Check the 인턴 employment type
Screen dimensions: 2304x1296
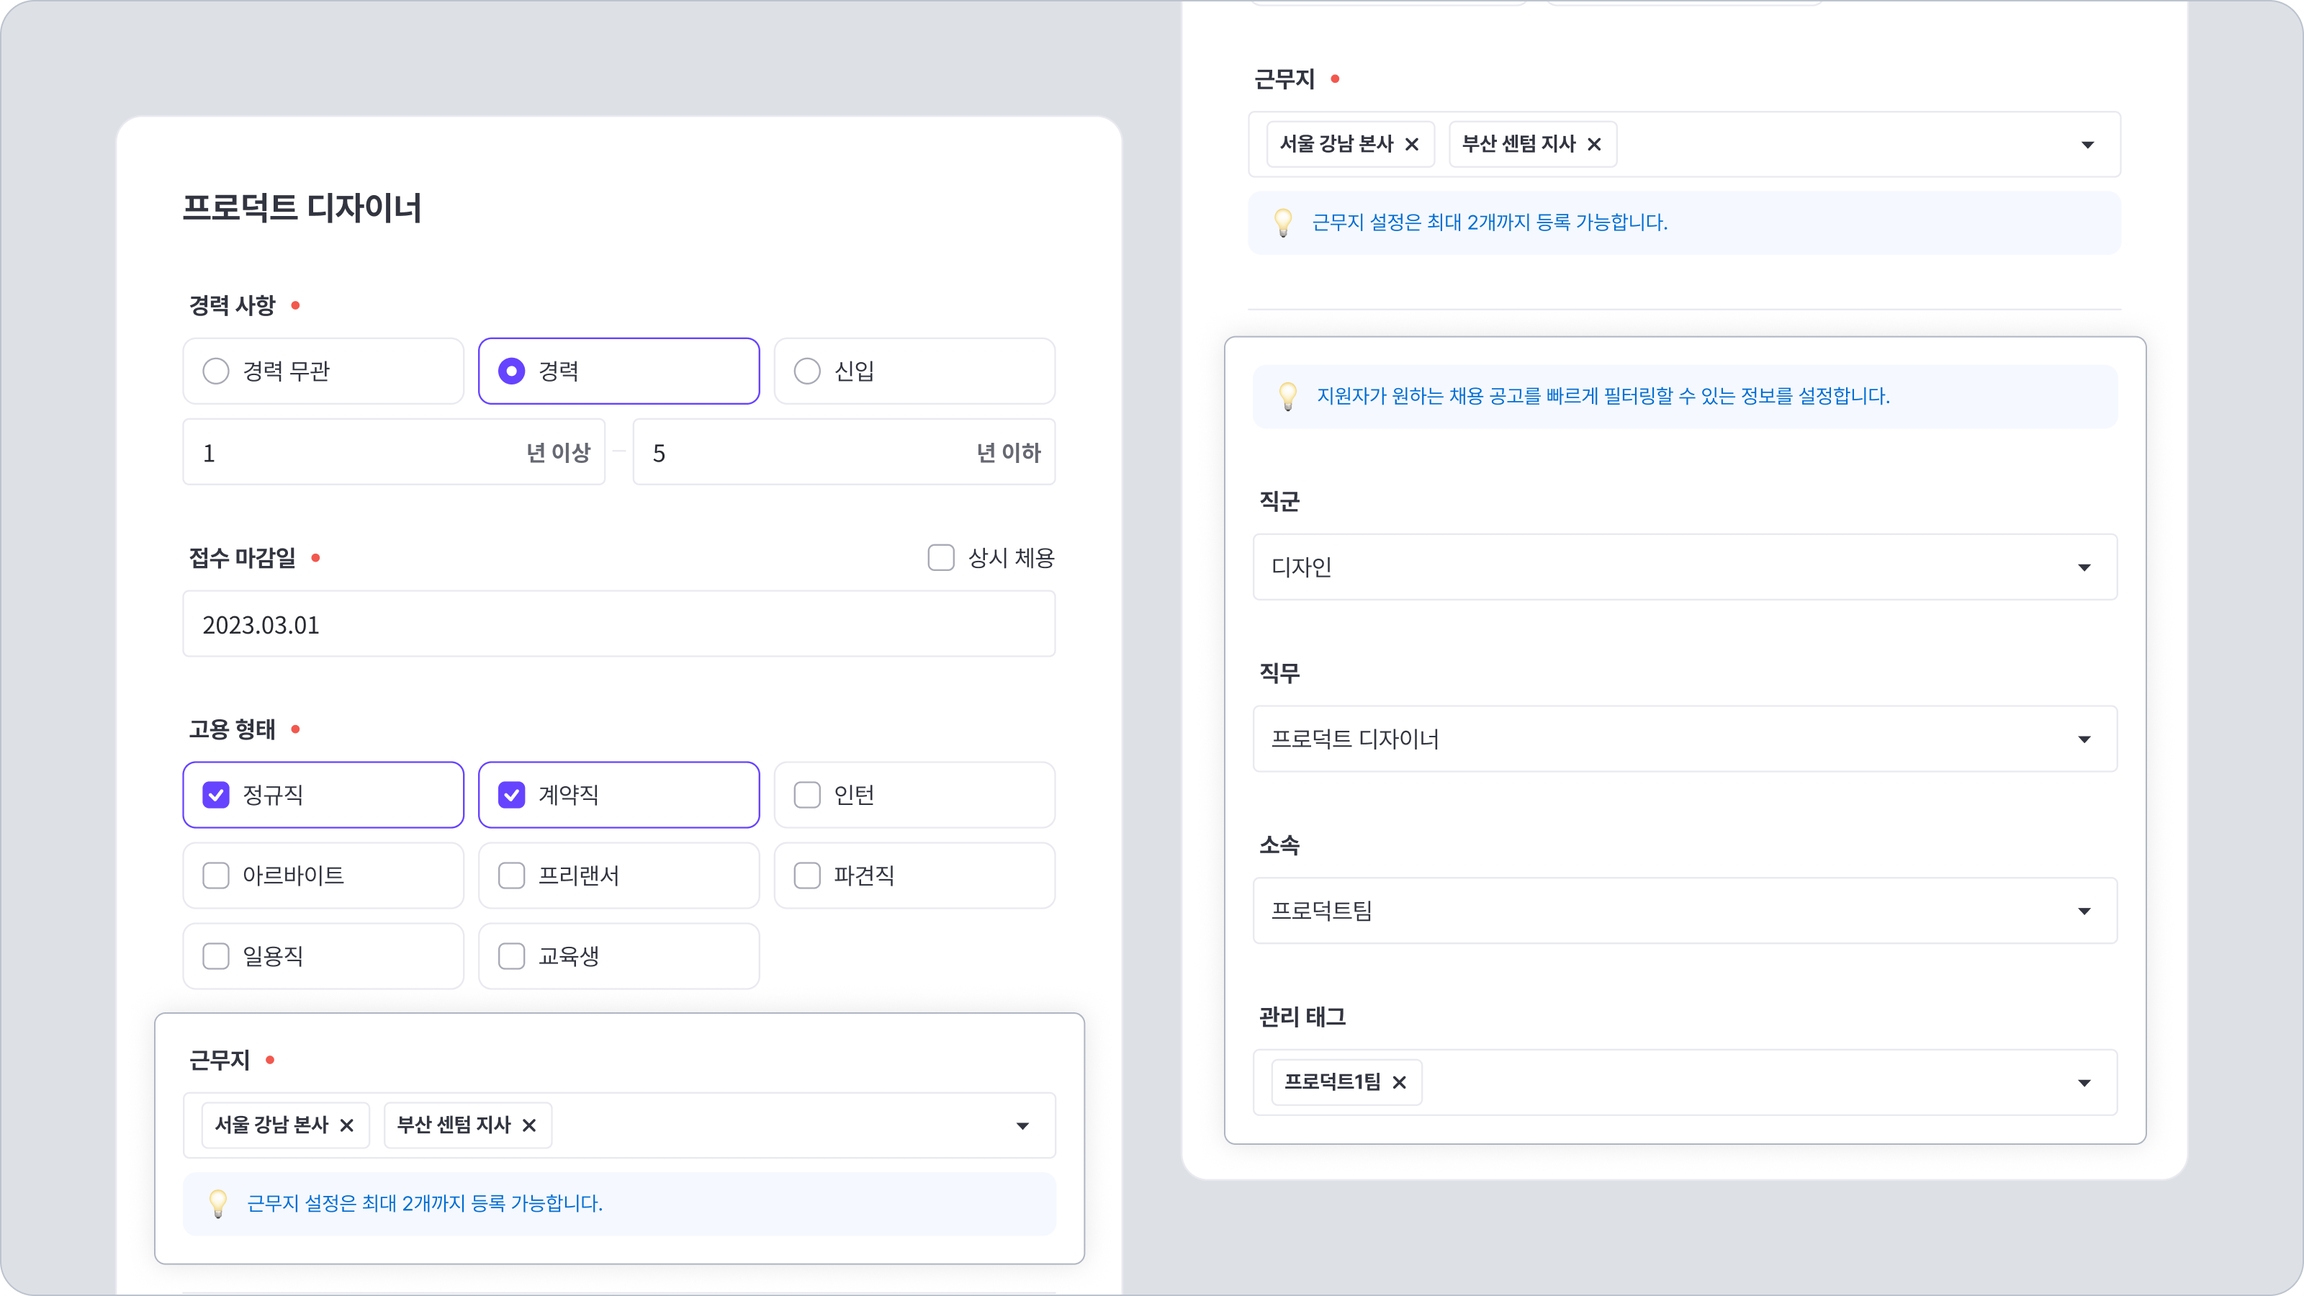[x=807, y=795]
